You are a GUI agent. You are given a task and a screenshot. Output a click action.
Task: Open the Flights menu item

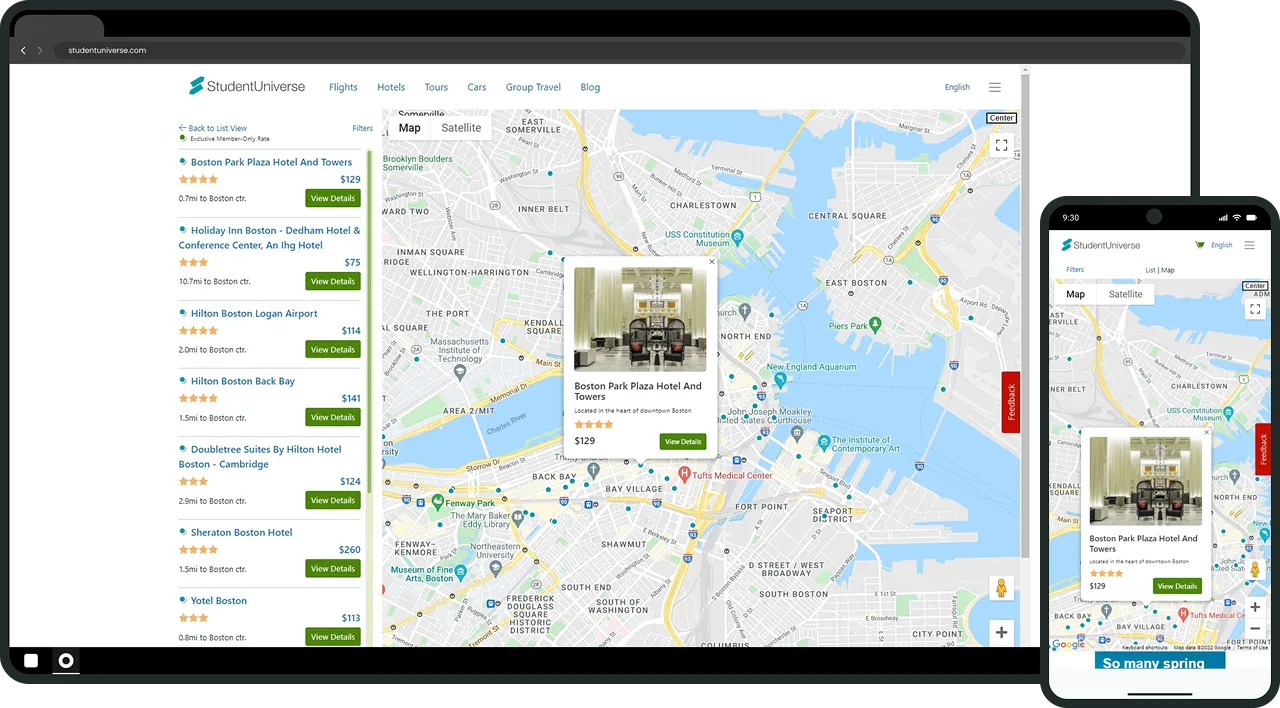tap(343, 87)
